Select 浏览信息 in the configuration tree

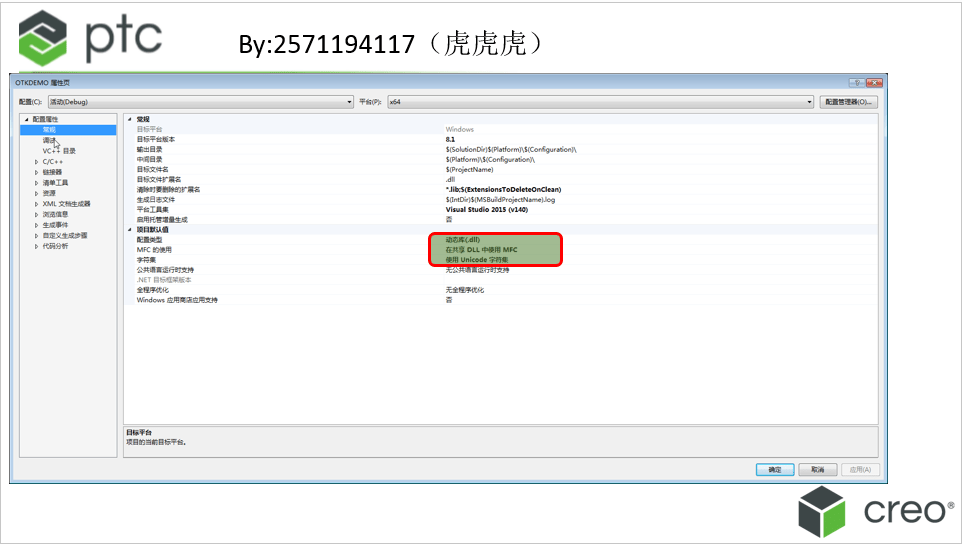click(x=55, y=215)
